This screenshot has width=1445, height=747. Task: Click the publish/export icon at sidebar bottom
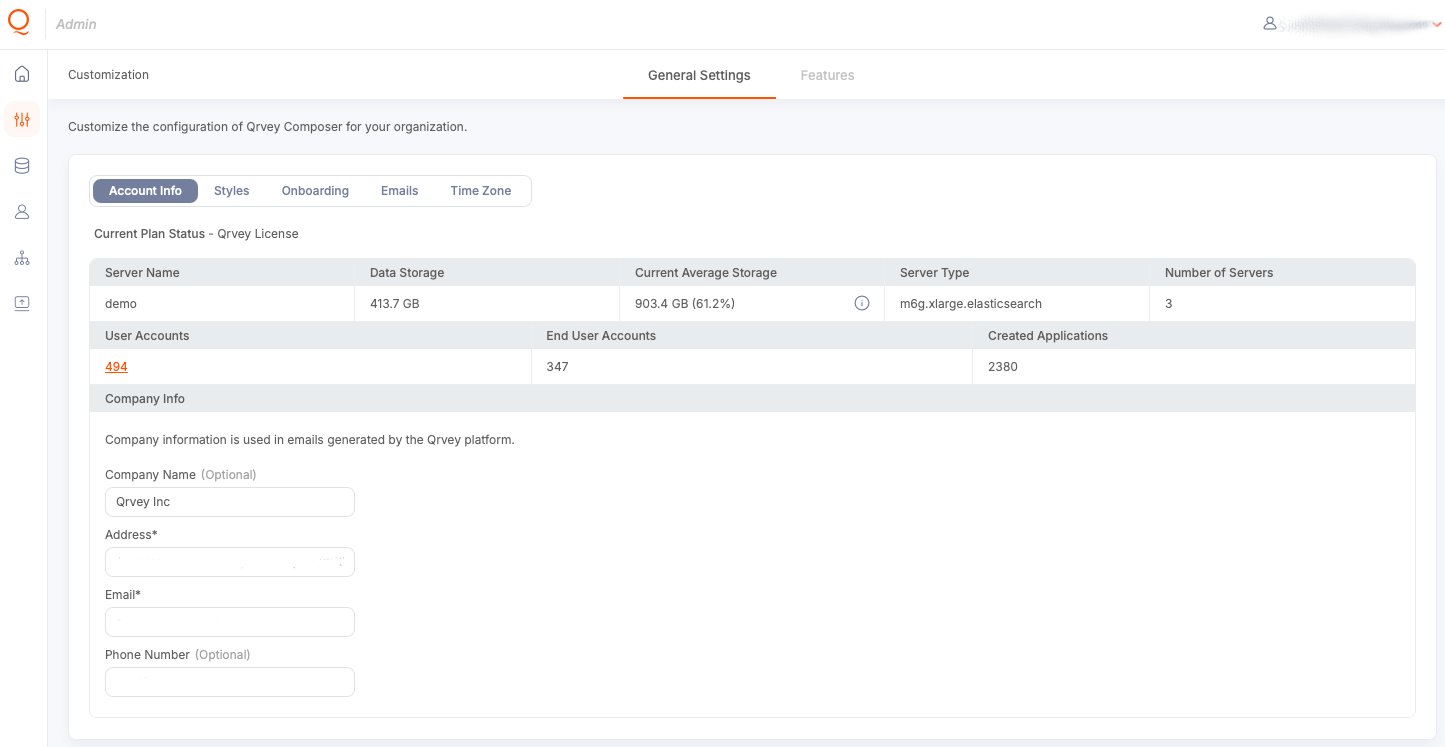[21, 303]
